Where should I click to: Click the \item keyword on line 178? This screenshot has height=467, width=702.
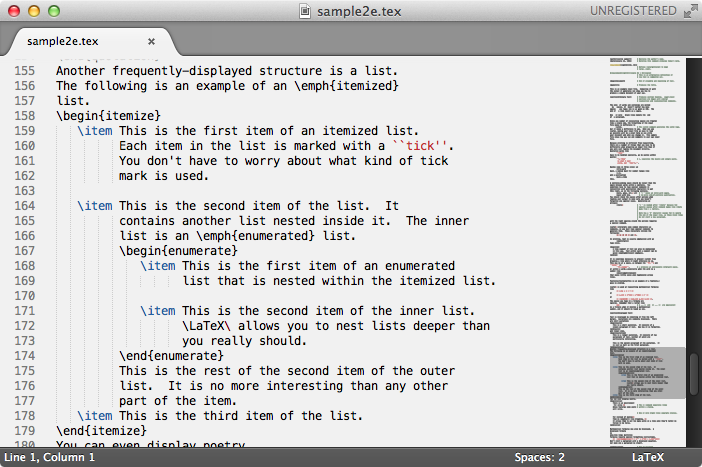[x=94, y=416]
